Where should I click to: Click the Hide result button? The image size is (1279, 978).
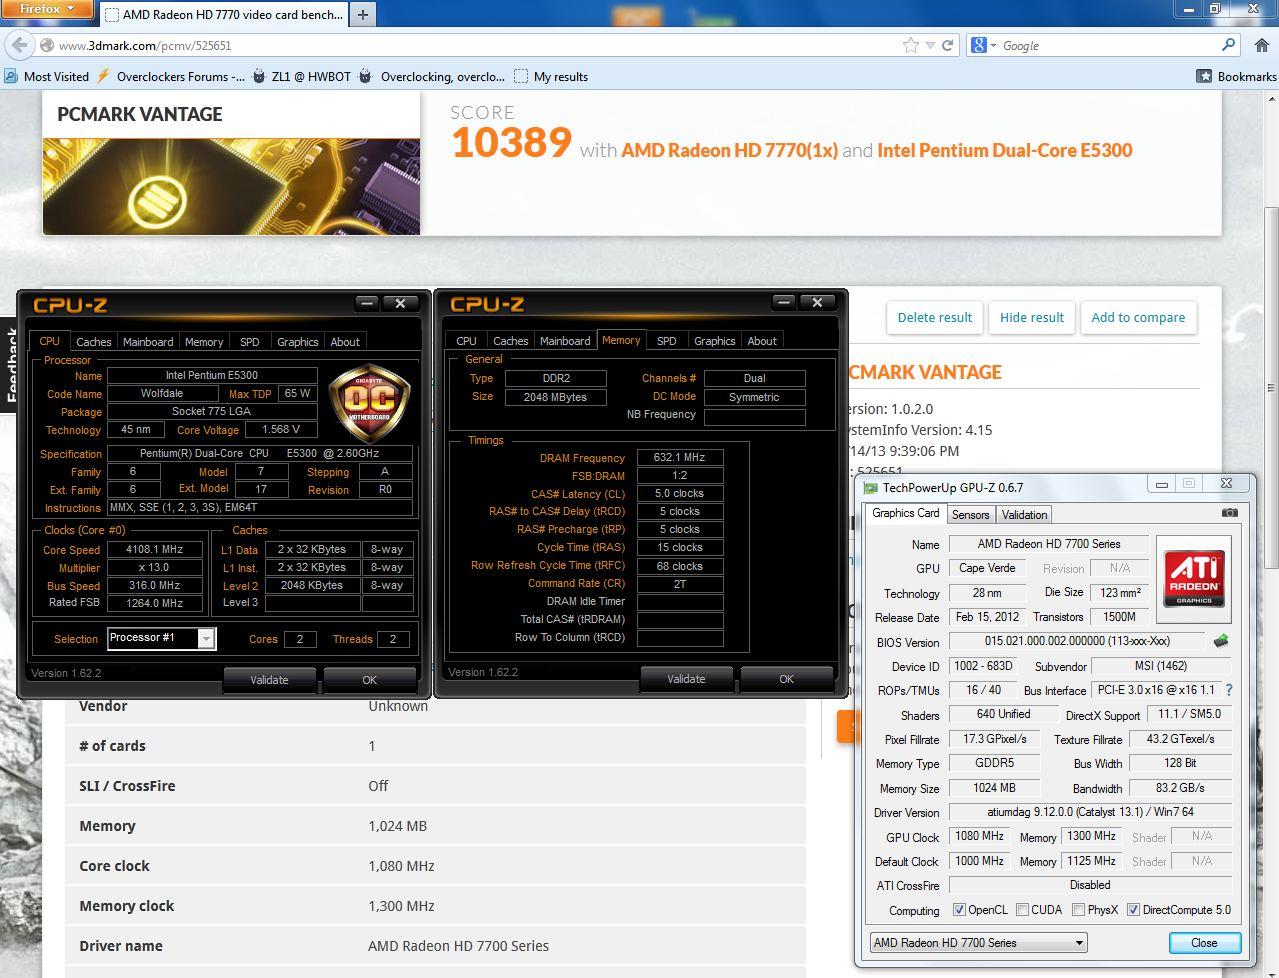(1032, 317)
